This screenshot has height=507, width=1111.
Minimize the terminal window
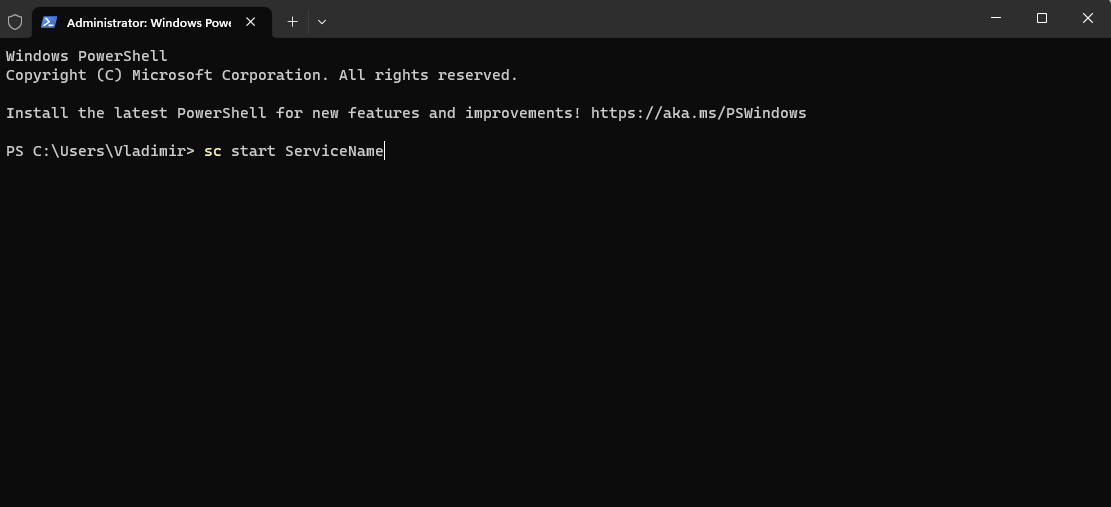pyautogui.click(x=996, y=18)
